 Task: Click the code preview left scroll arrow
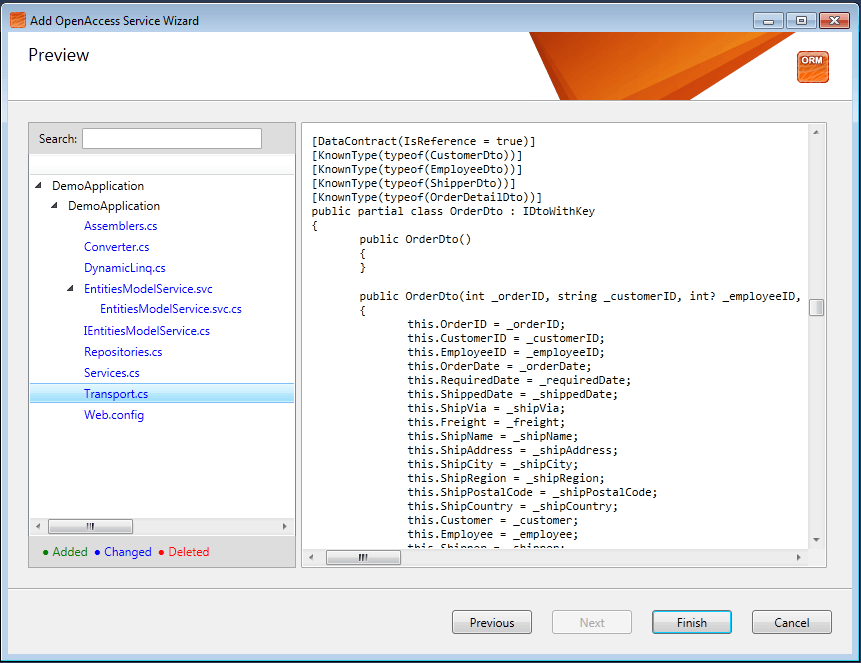(311, 558)
